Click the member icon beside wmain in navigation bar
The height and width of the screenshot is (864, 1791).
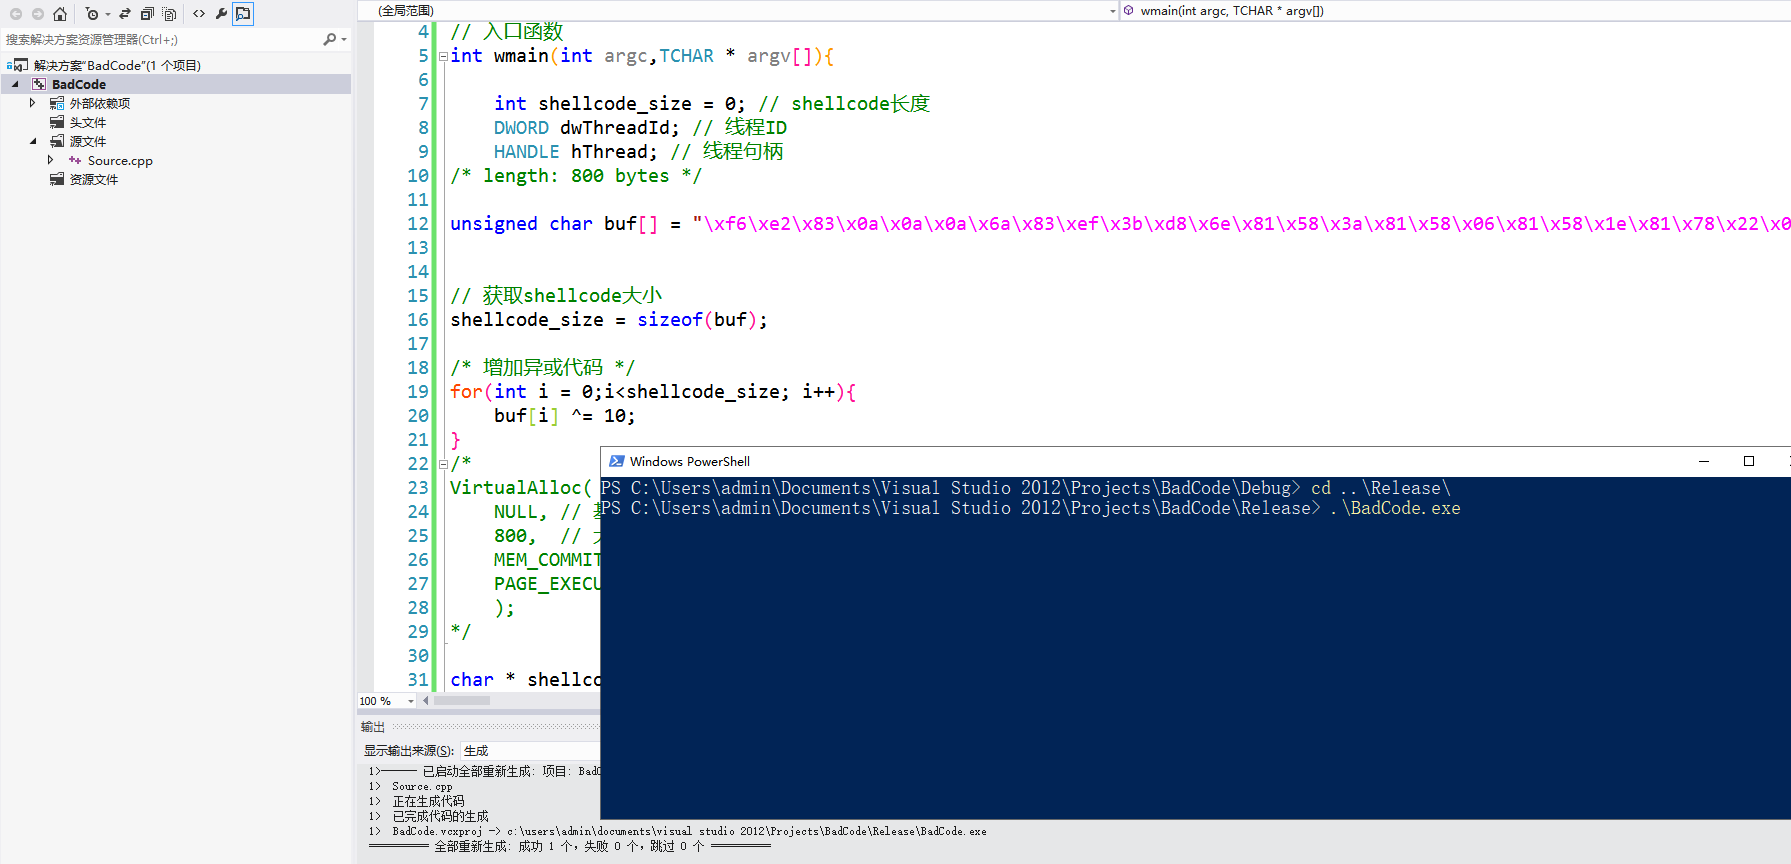pos(1129,11)
